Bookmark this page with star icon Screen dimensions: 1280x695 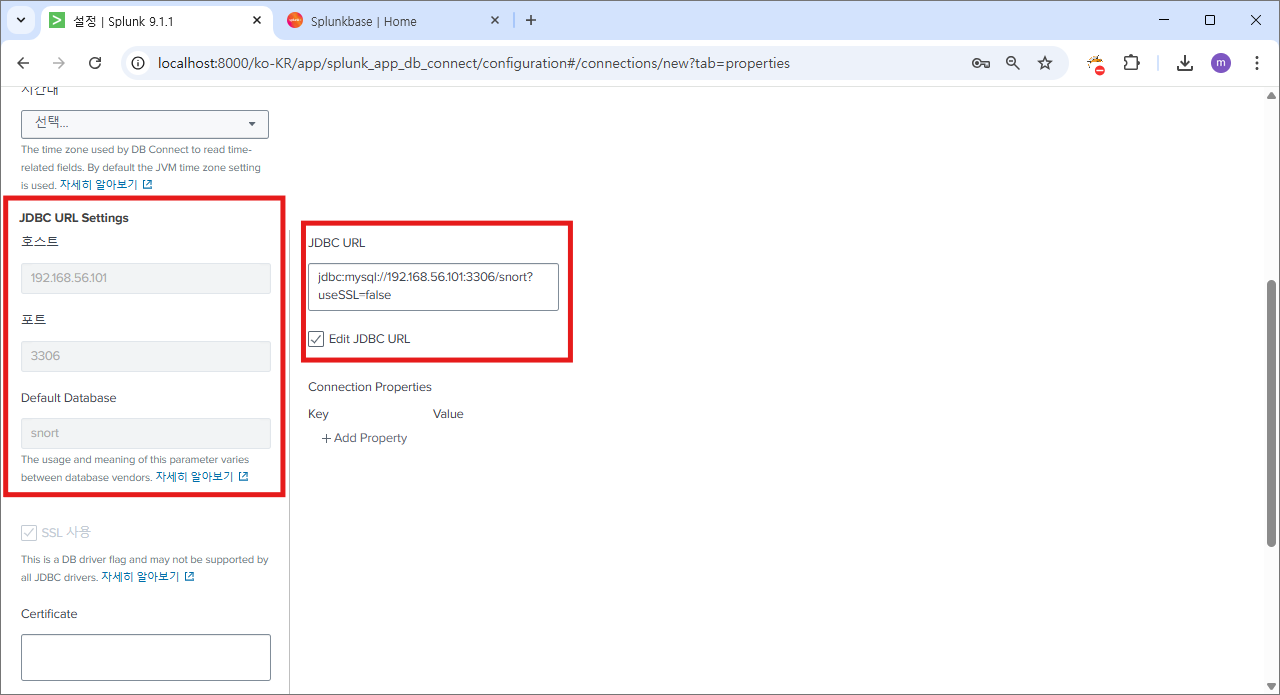1045,63
